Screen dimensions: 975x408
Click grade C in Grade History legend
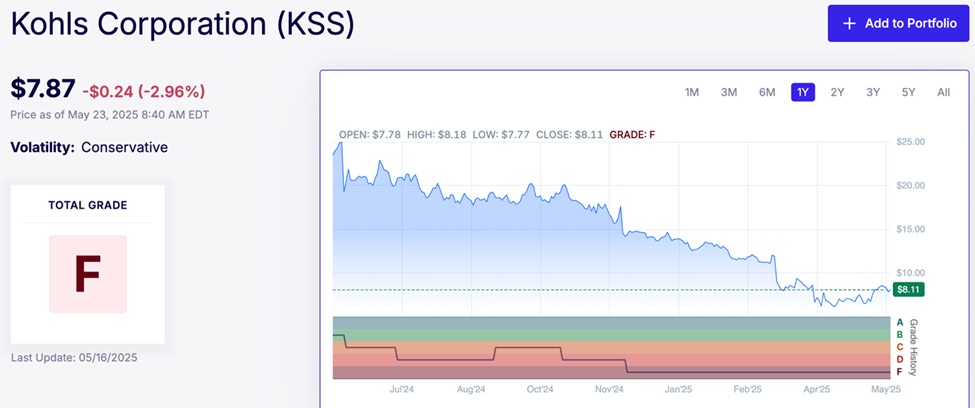[899, 347]
